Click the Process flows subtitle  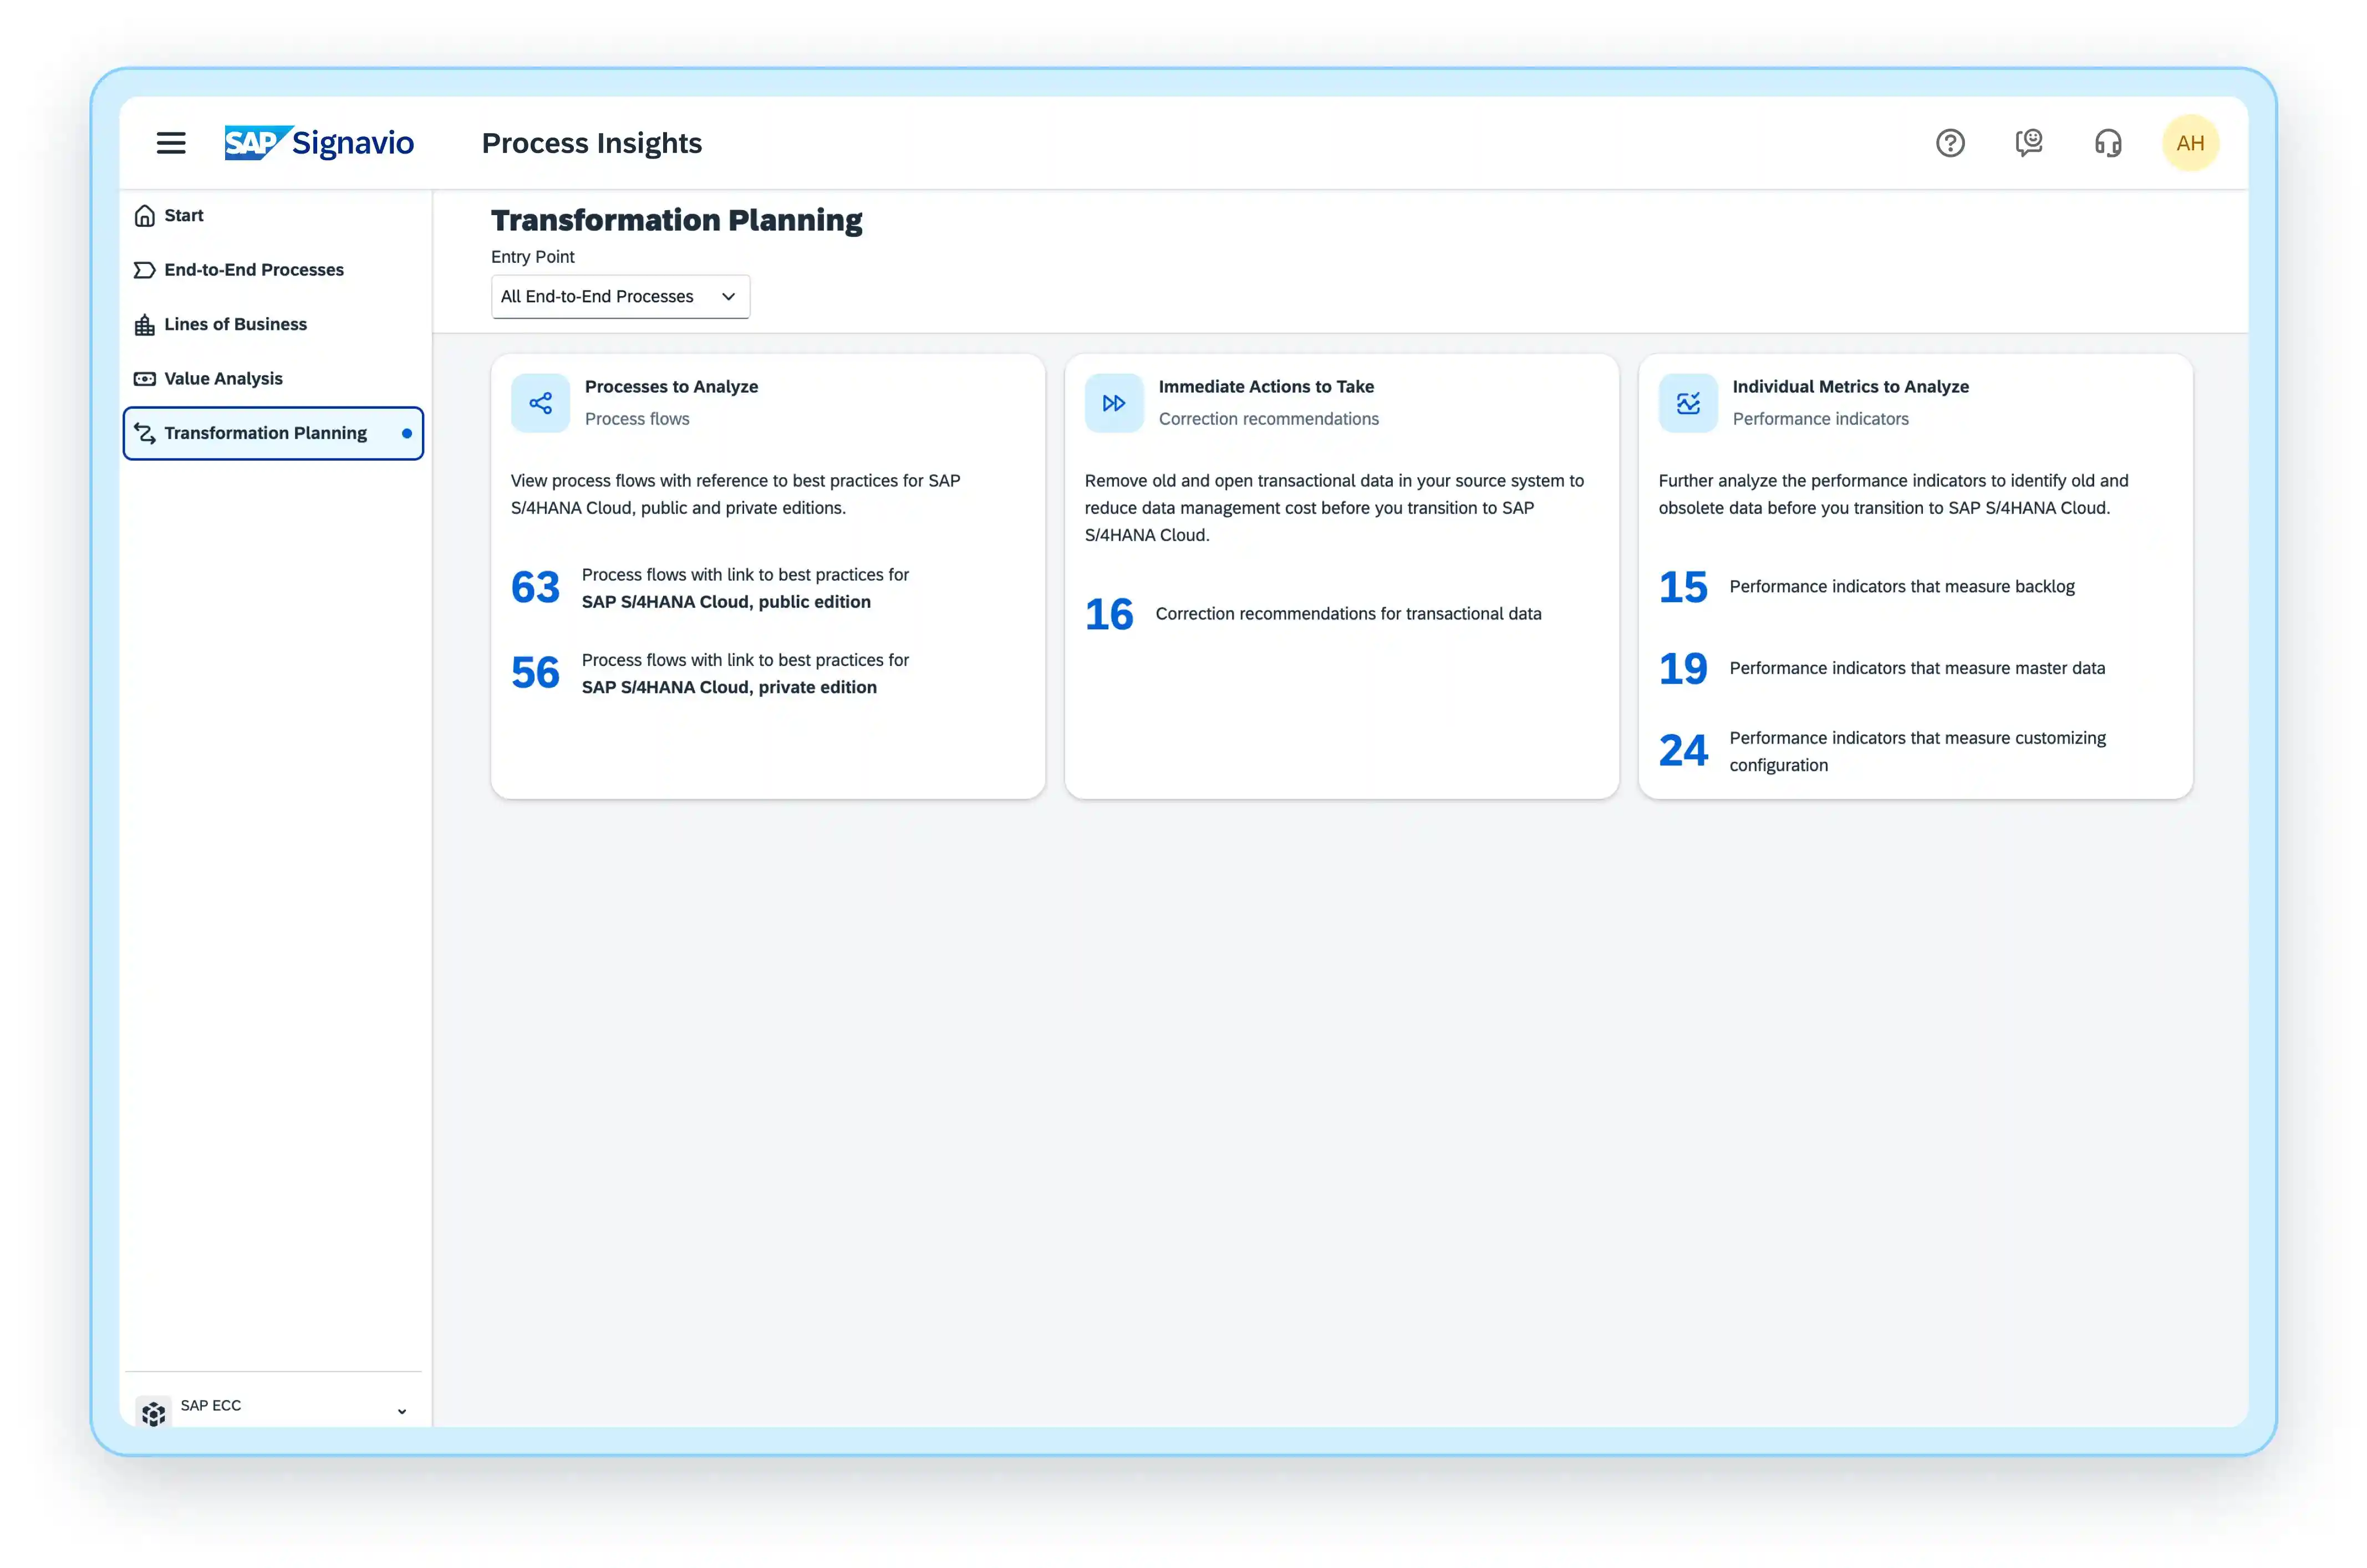[637, 419]
